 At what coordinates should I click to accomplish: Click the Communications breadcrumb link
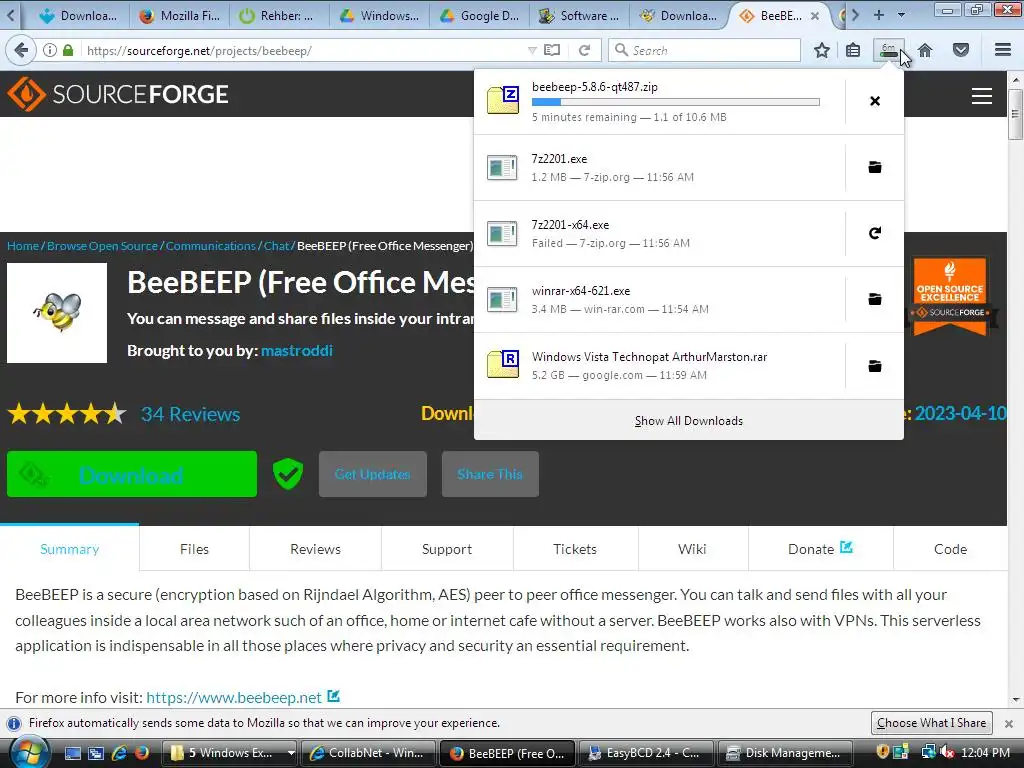pos(210,246)
